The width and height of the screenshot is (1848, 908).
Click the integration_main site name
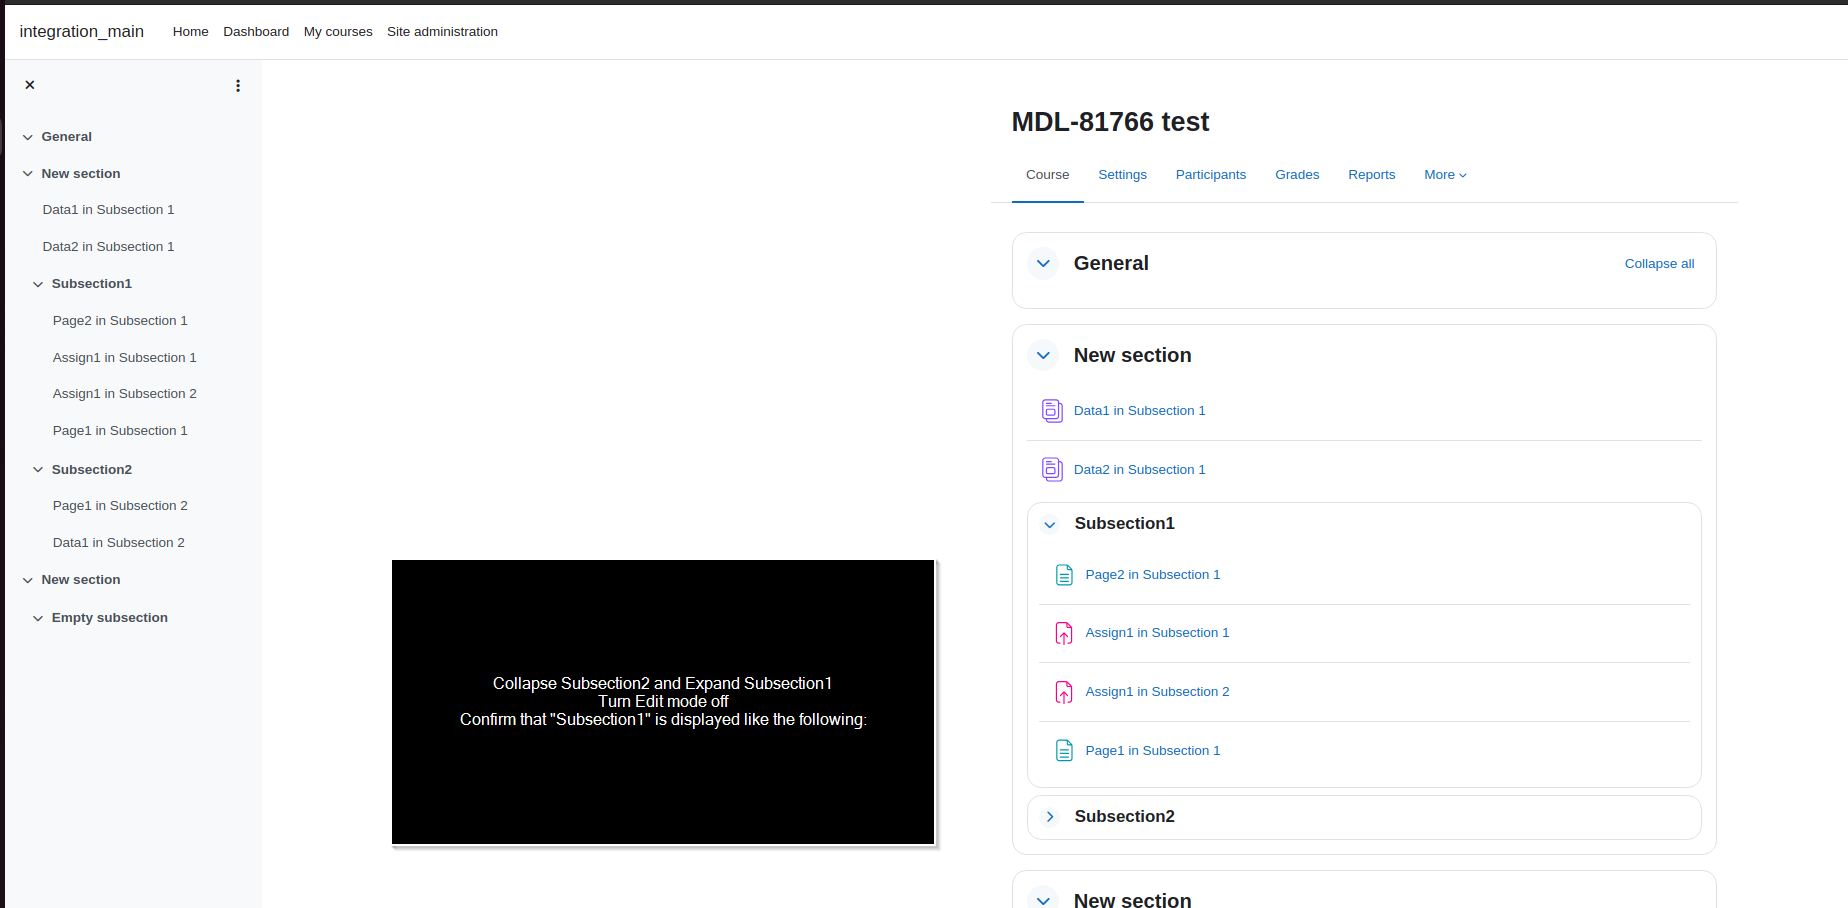(82, 32)
